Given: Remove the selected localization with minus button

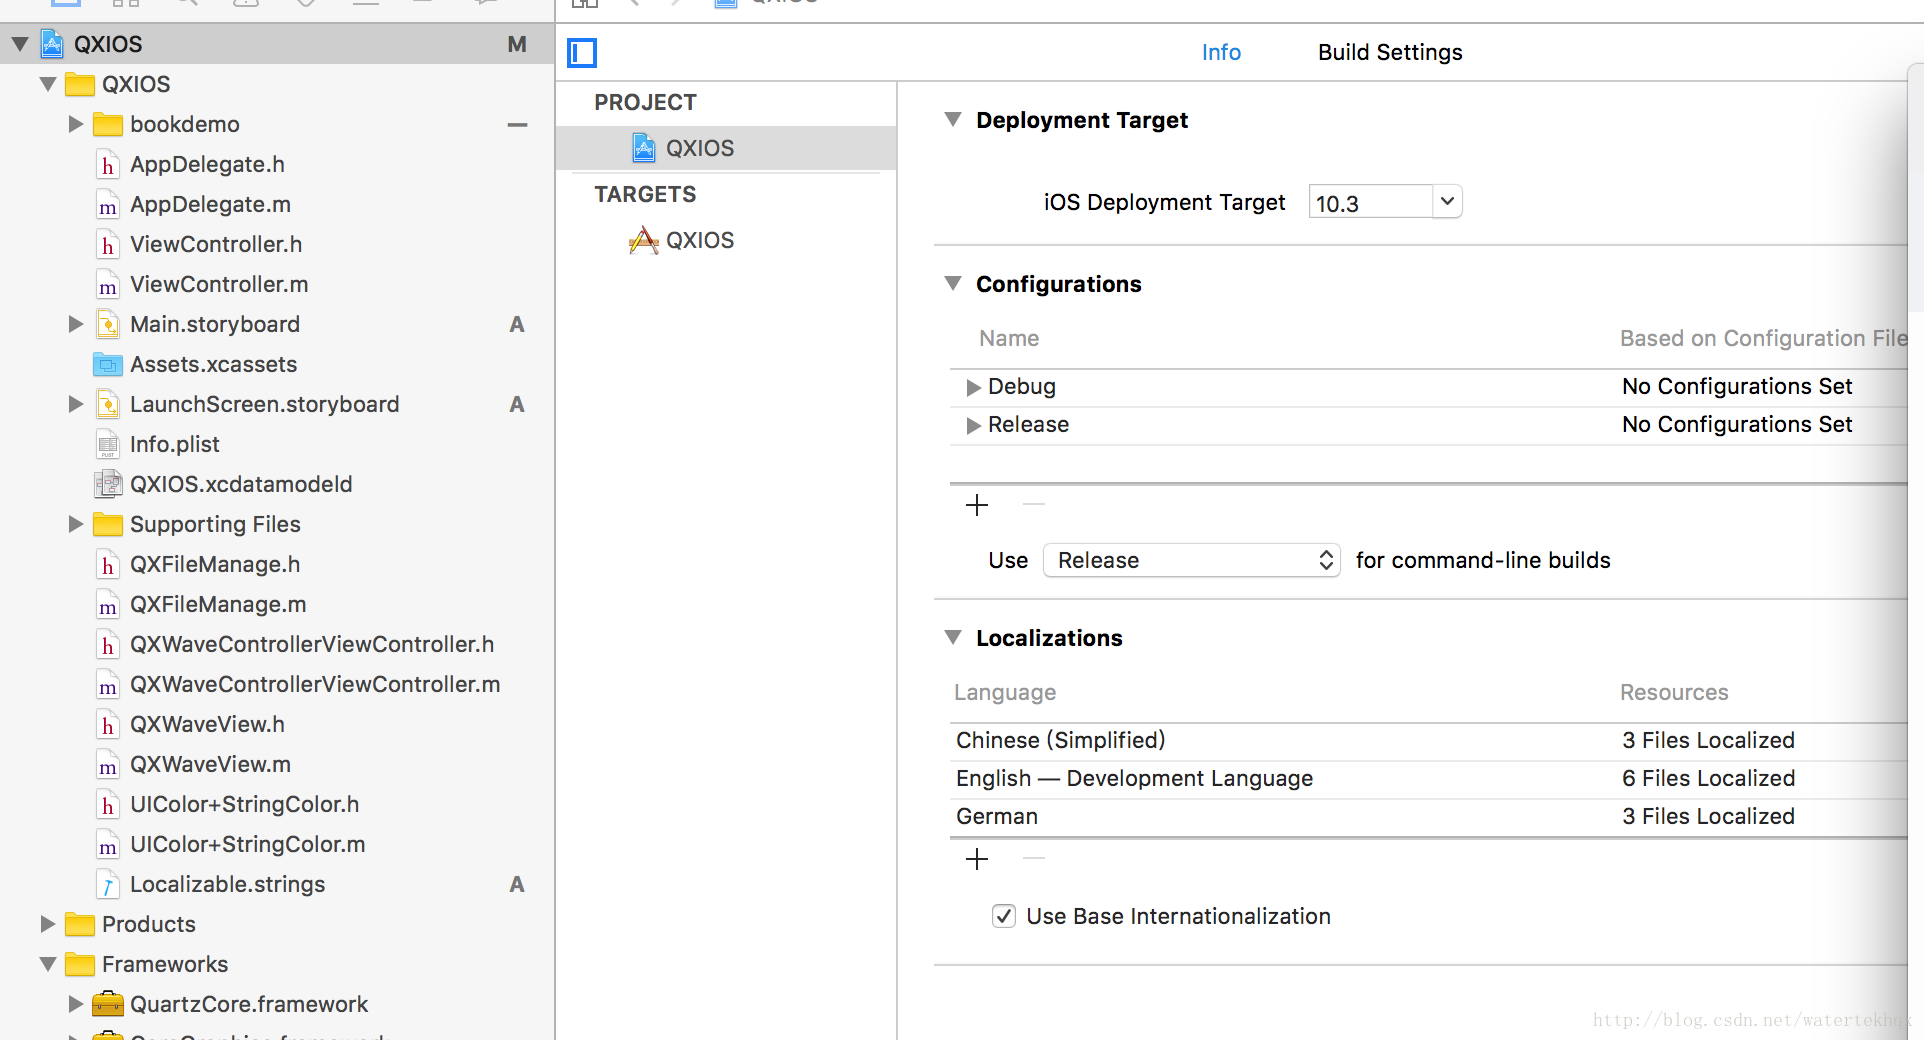Looking at the screenshot, I should click(x=1034, y=858).
